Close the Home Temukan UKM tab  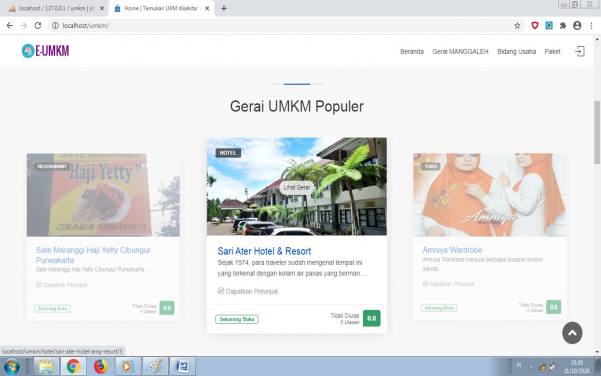[207, 8]
